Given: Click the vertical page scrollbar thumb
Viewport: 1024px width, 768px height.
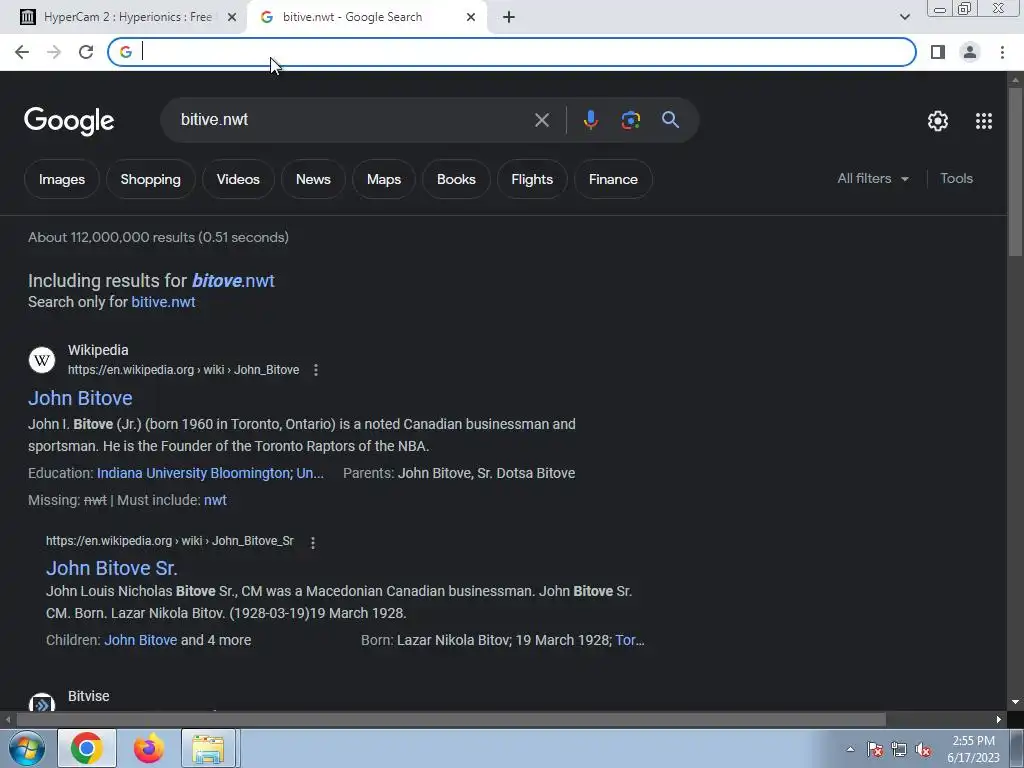Looking at the screenshot, I should pyautogui.click(x=1015, y=171).
